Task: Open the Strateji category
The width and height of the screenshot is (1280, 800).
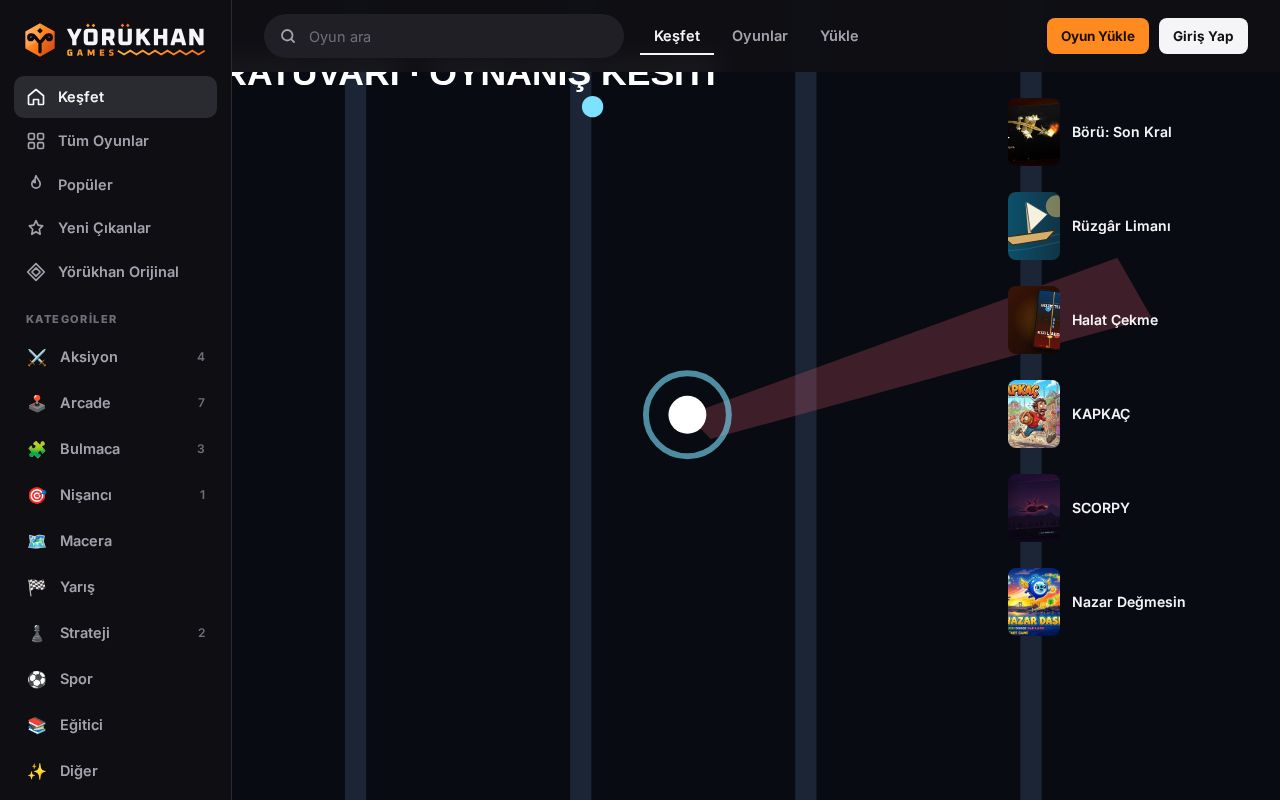Action: (115, 633)
